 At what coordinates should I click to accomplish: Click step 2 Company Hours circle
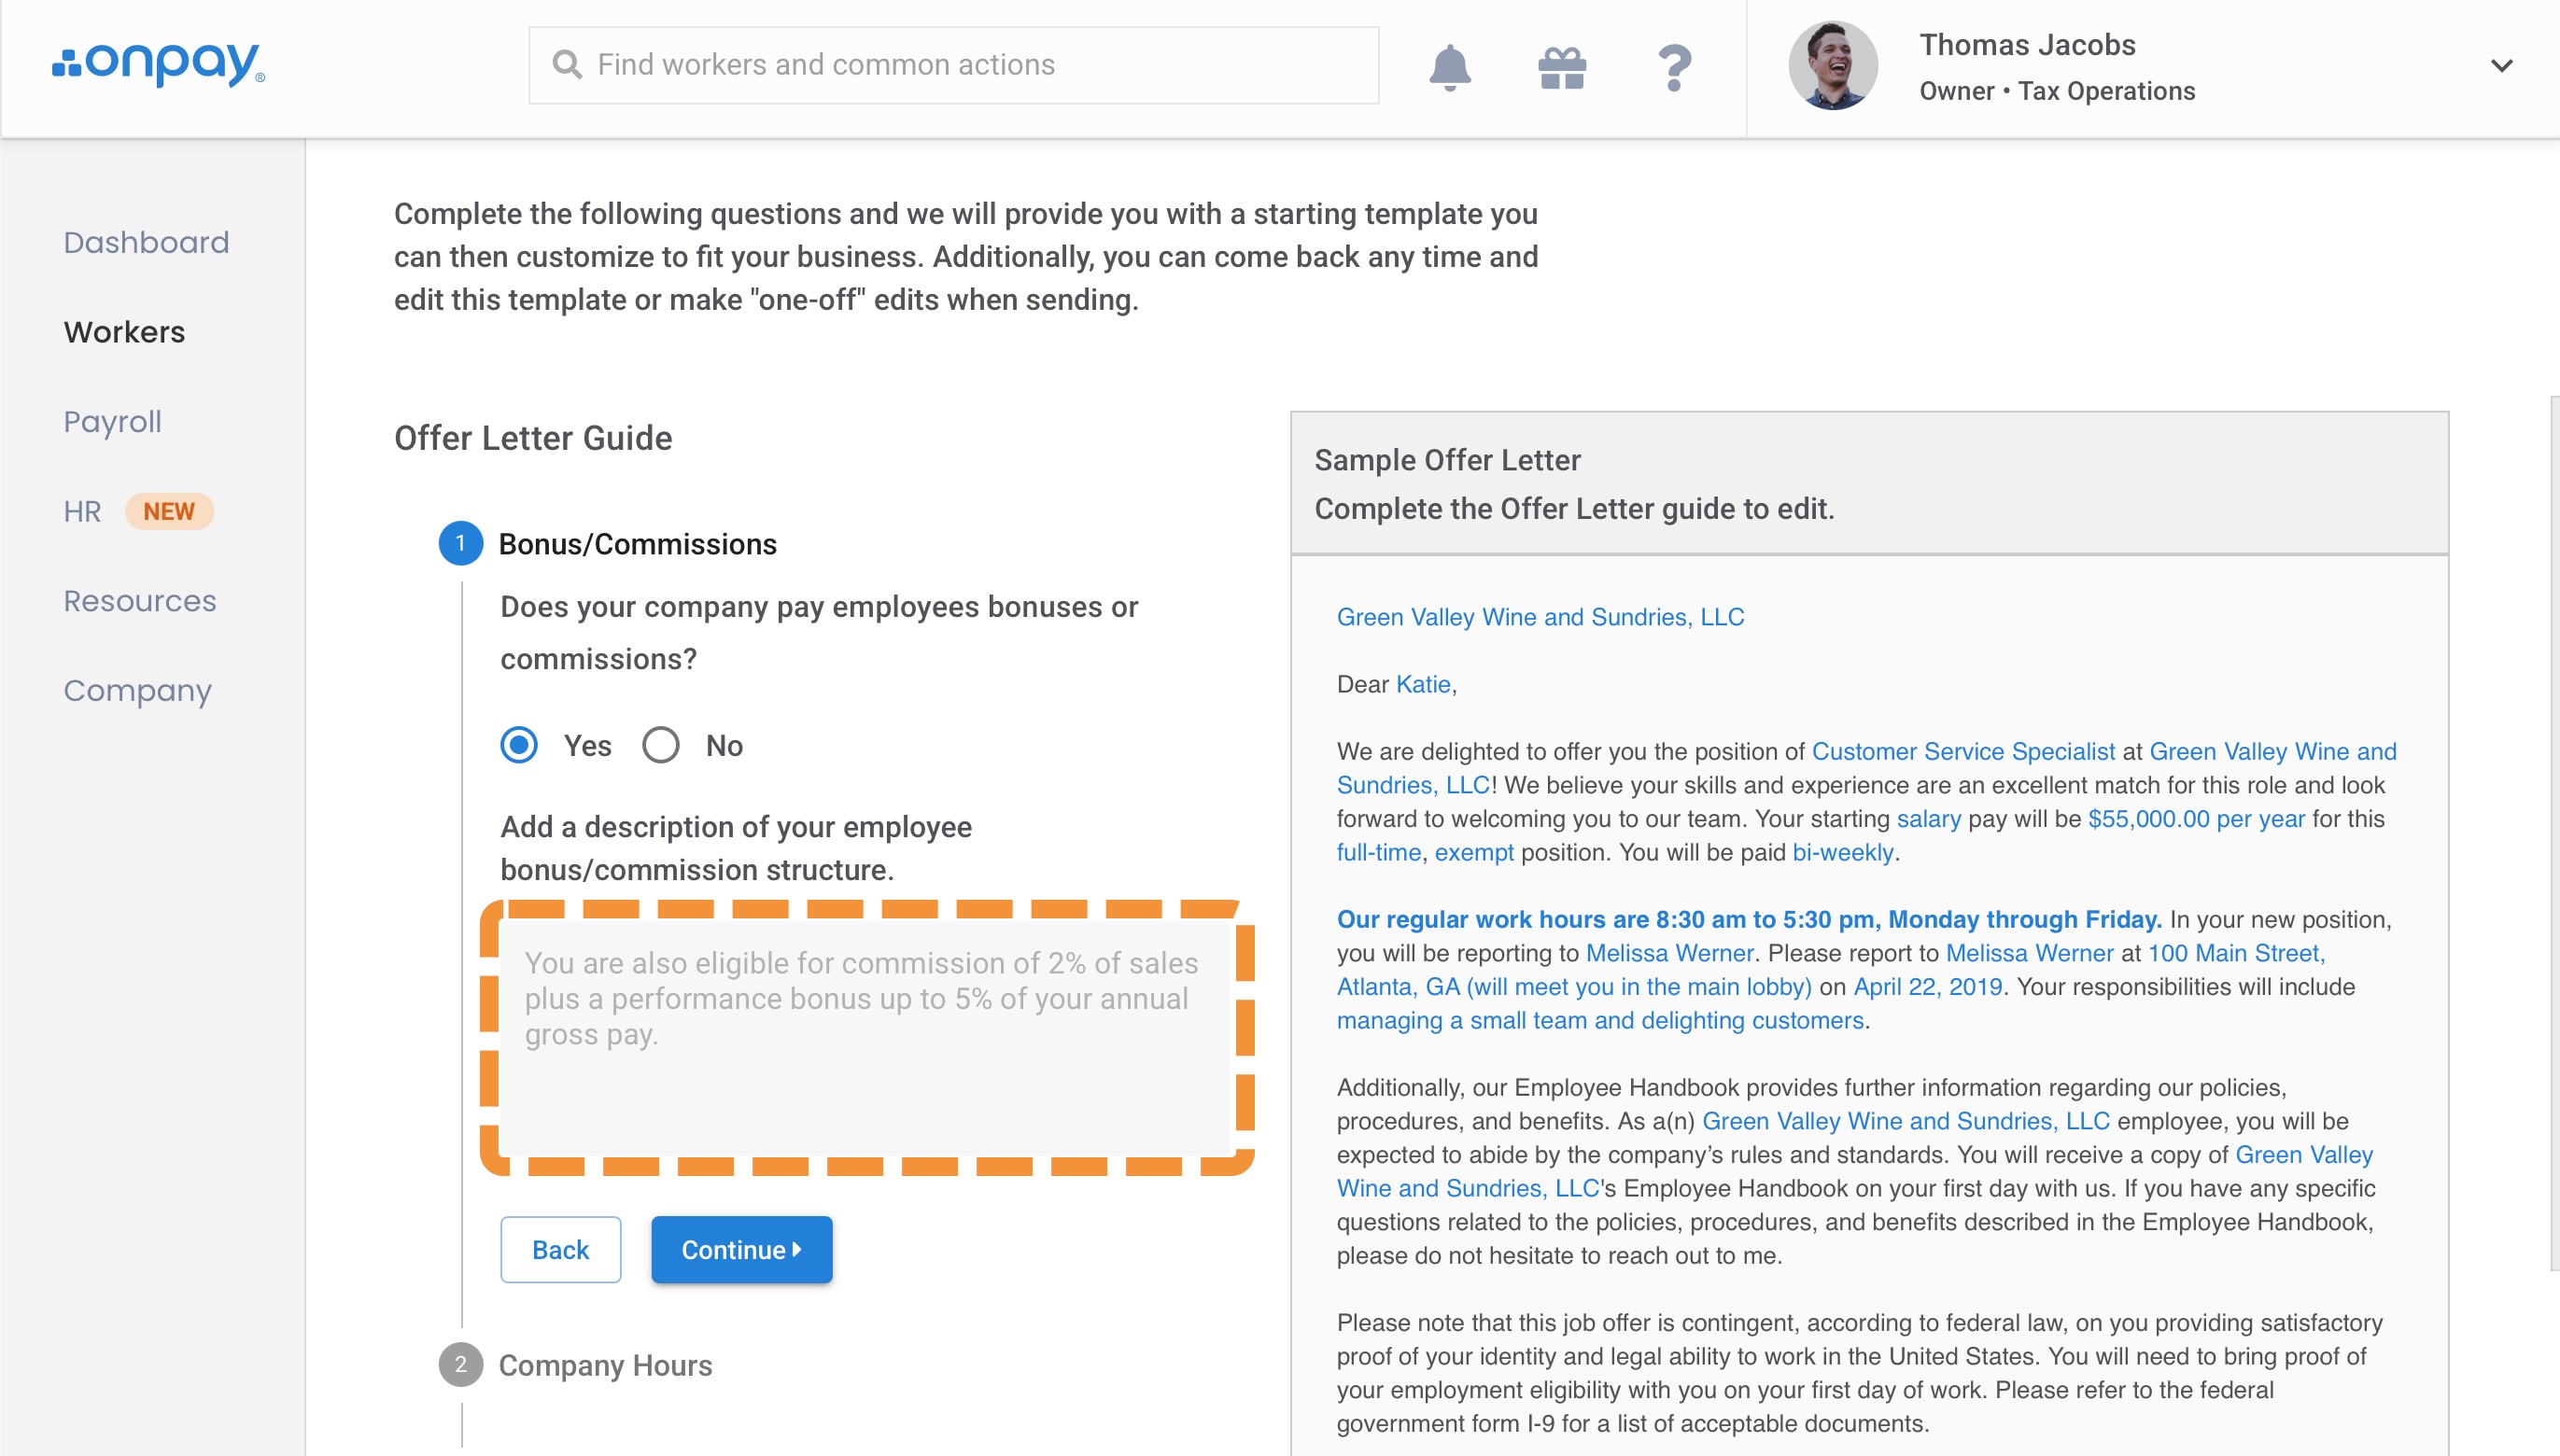tap(460, 1365)
